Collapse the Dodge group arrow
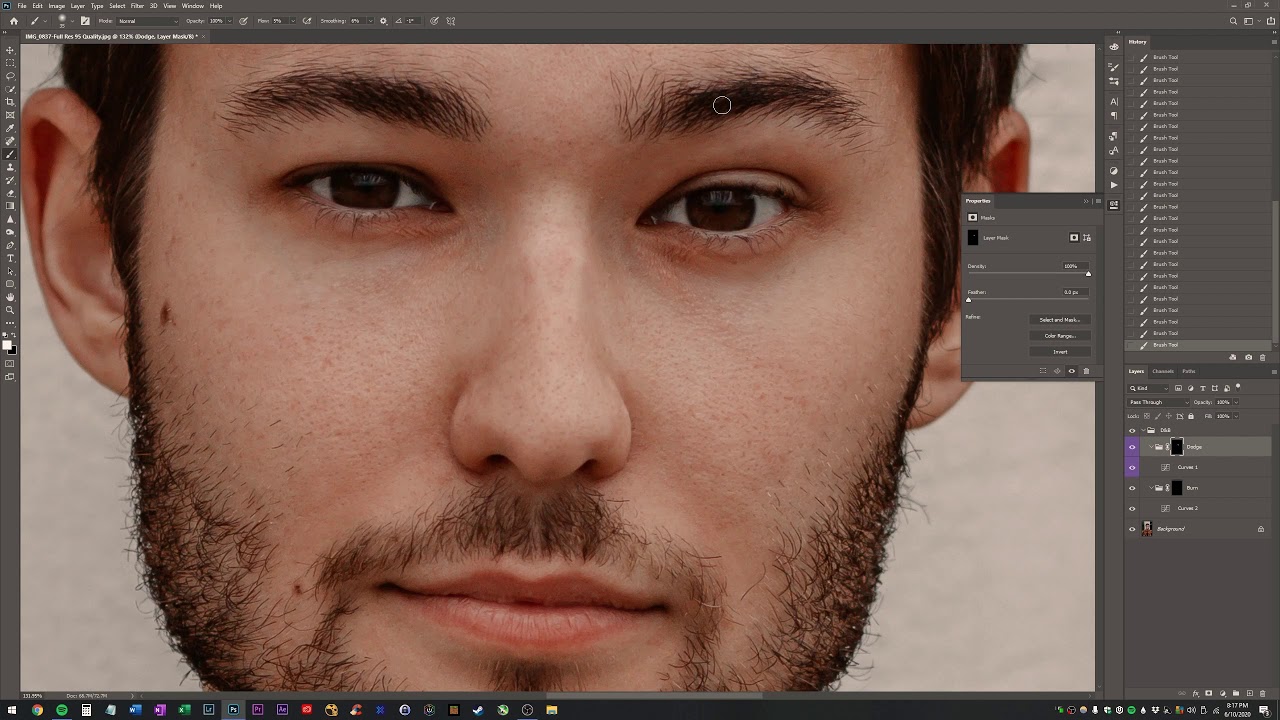Screen dimensions: 1280x720 (x=1151, y=447)
